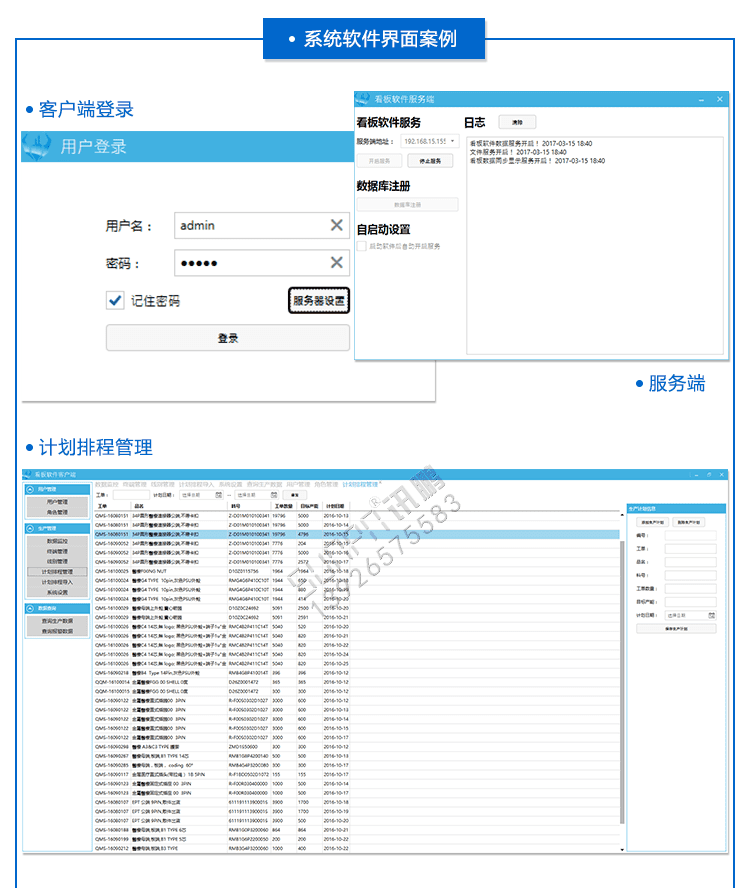750x888 pixels.
Task: Uncheck the 记住密码 checkbox
Action: [115, 300]
